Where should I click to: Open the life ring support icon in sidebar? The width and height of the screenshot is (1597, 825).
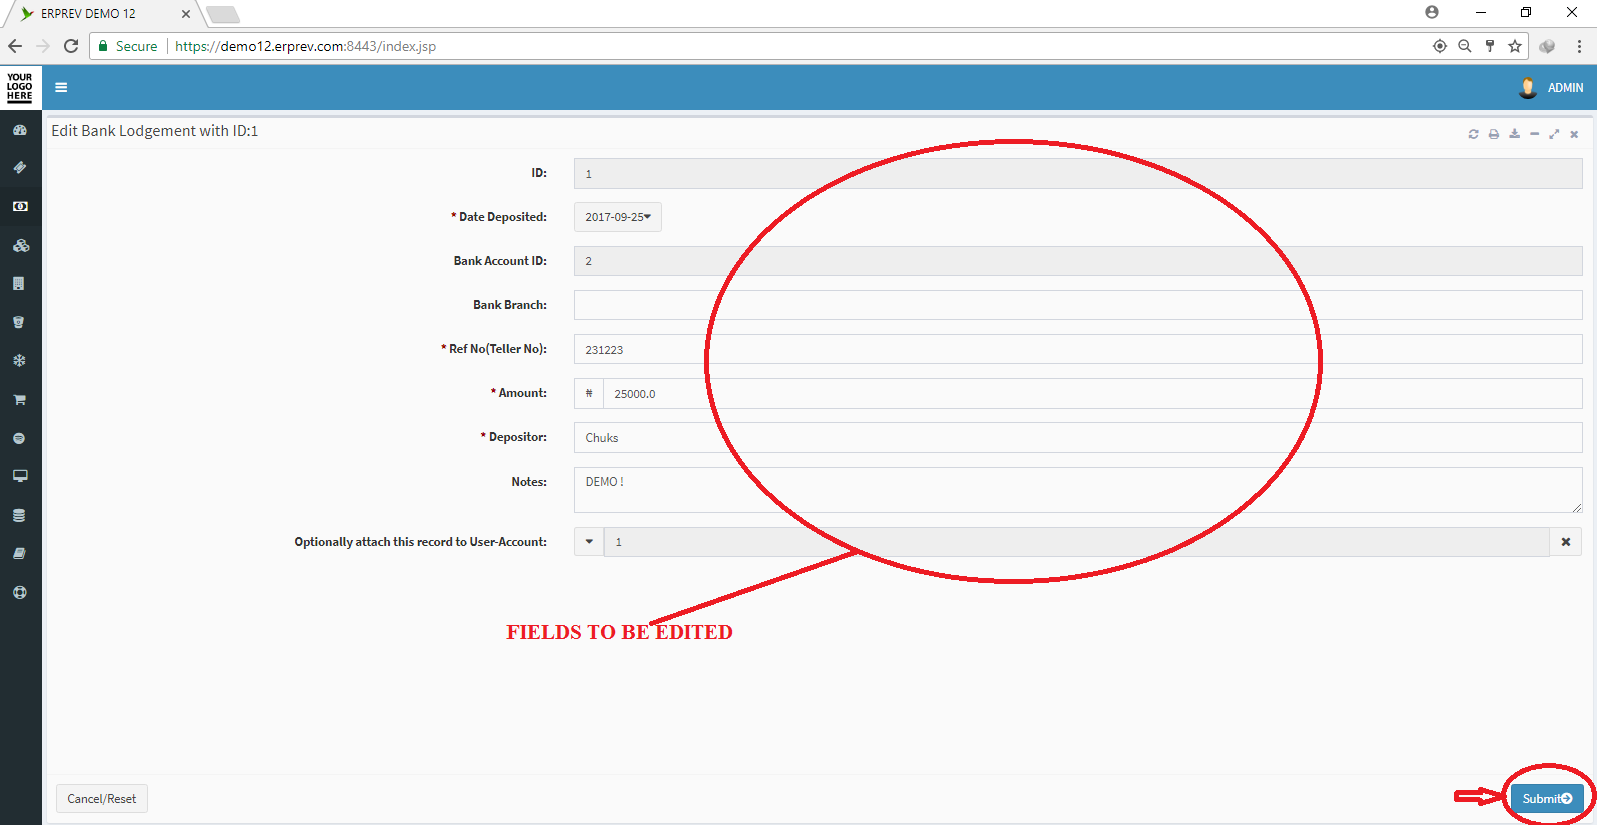(19, 592)
